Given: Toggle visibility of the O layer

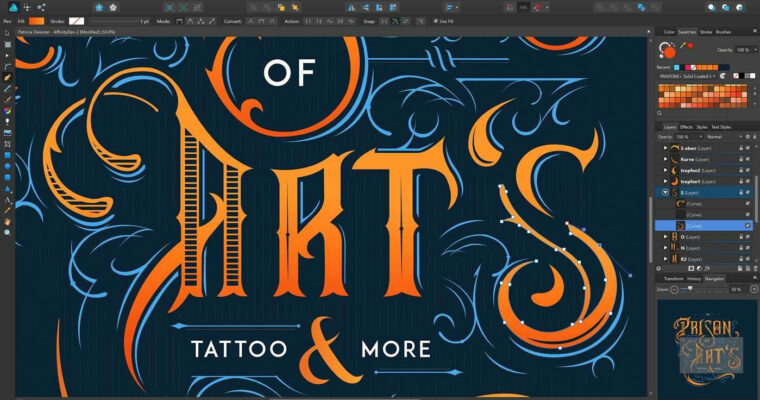Looking at the screenshot, I should tap(748, 237).
